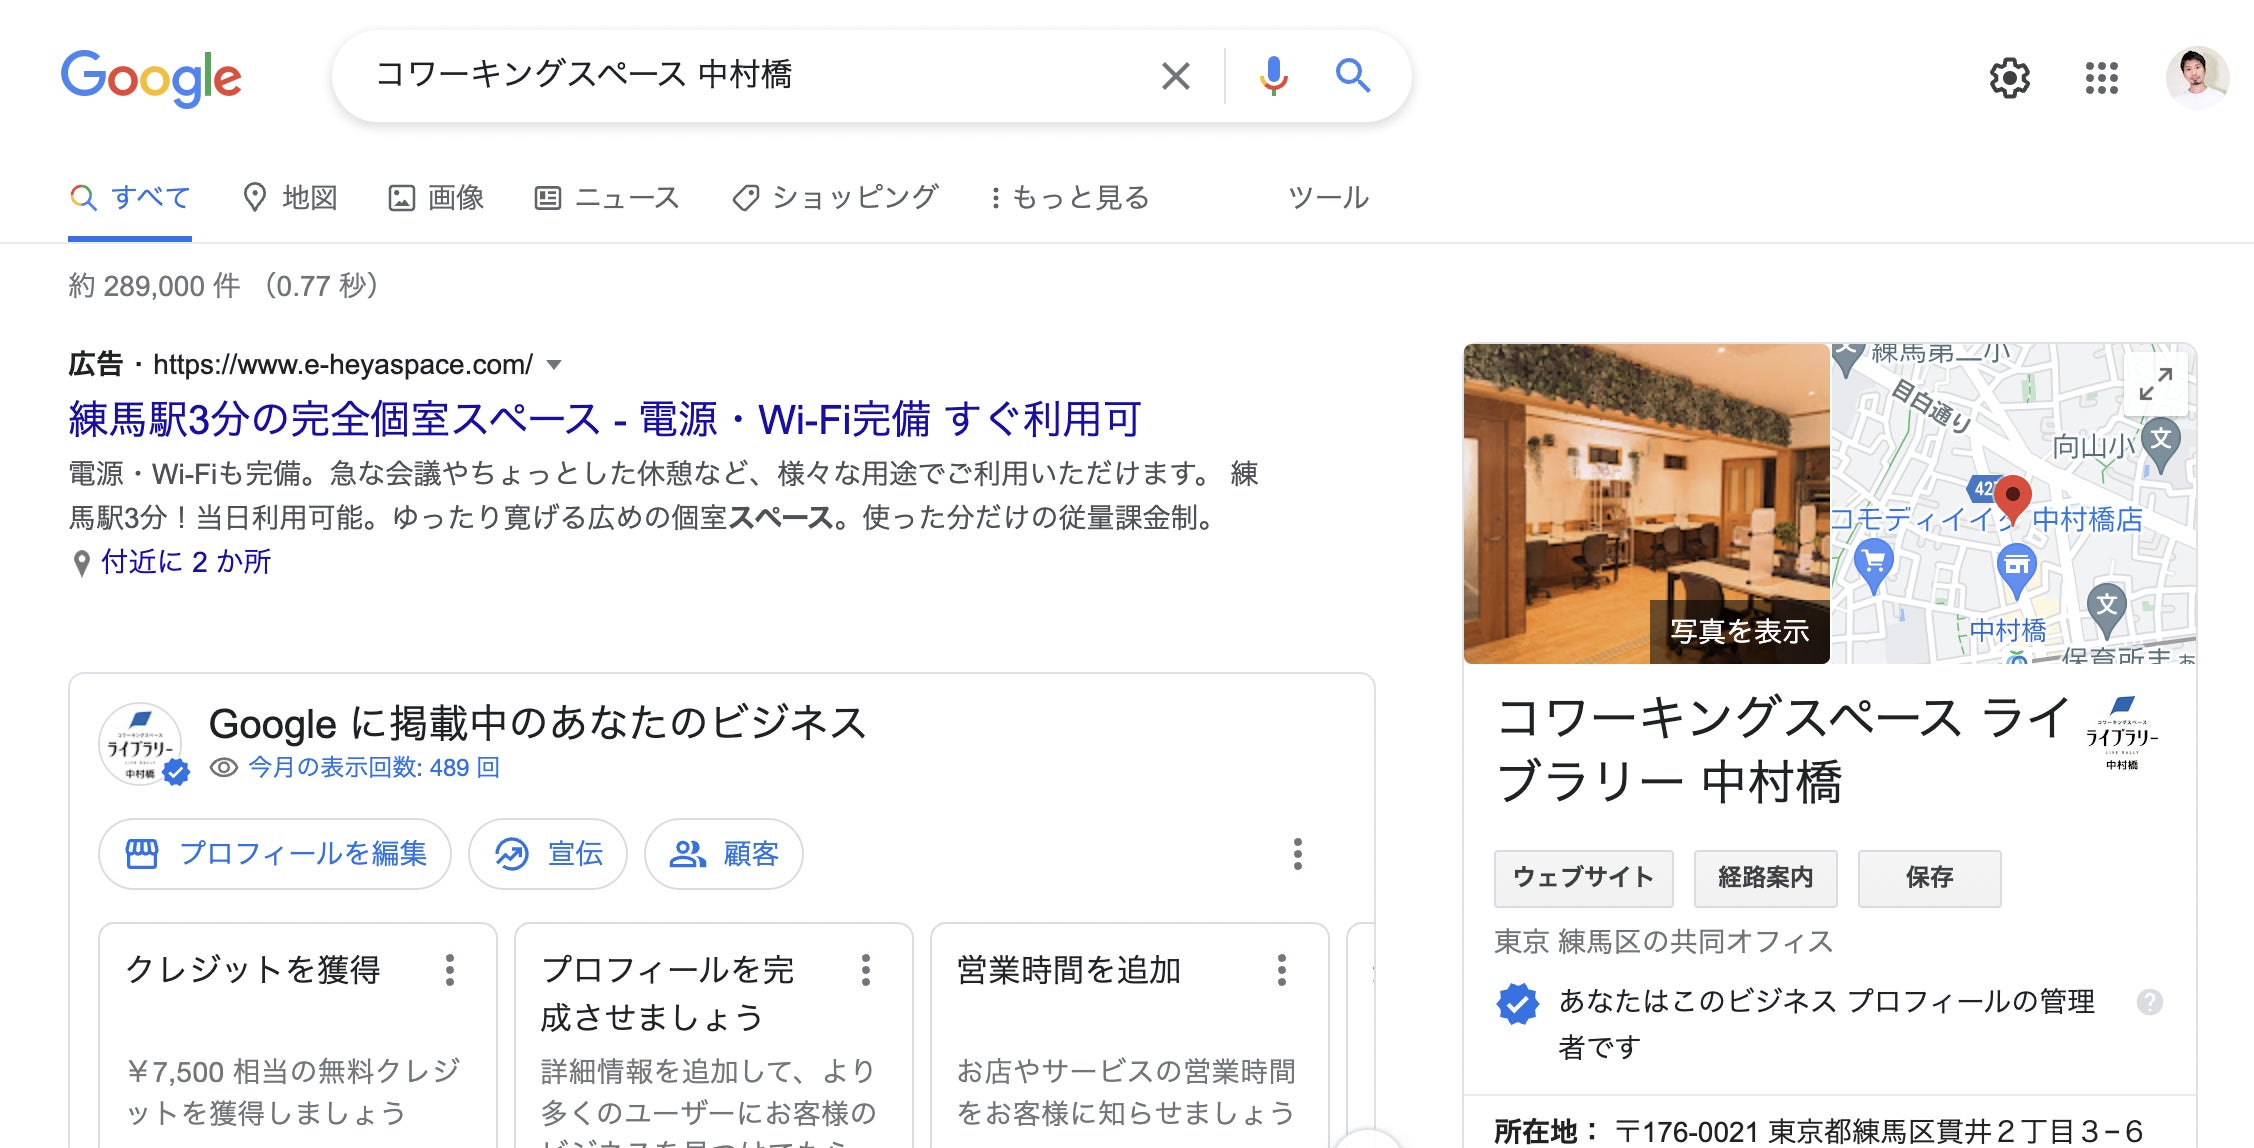Click the ウェブサイト button
2254x1148 pixels.
pyautogui.click(x=1583, y=878)
